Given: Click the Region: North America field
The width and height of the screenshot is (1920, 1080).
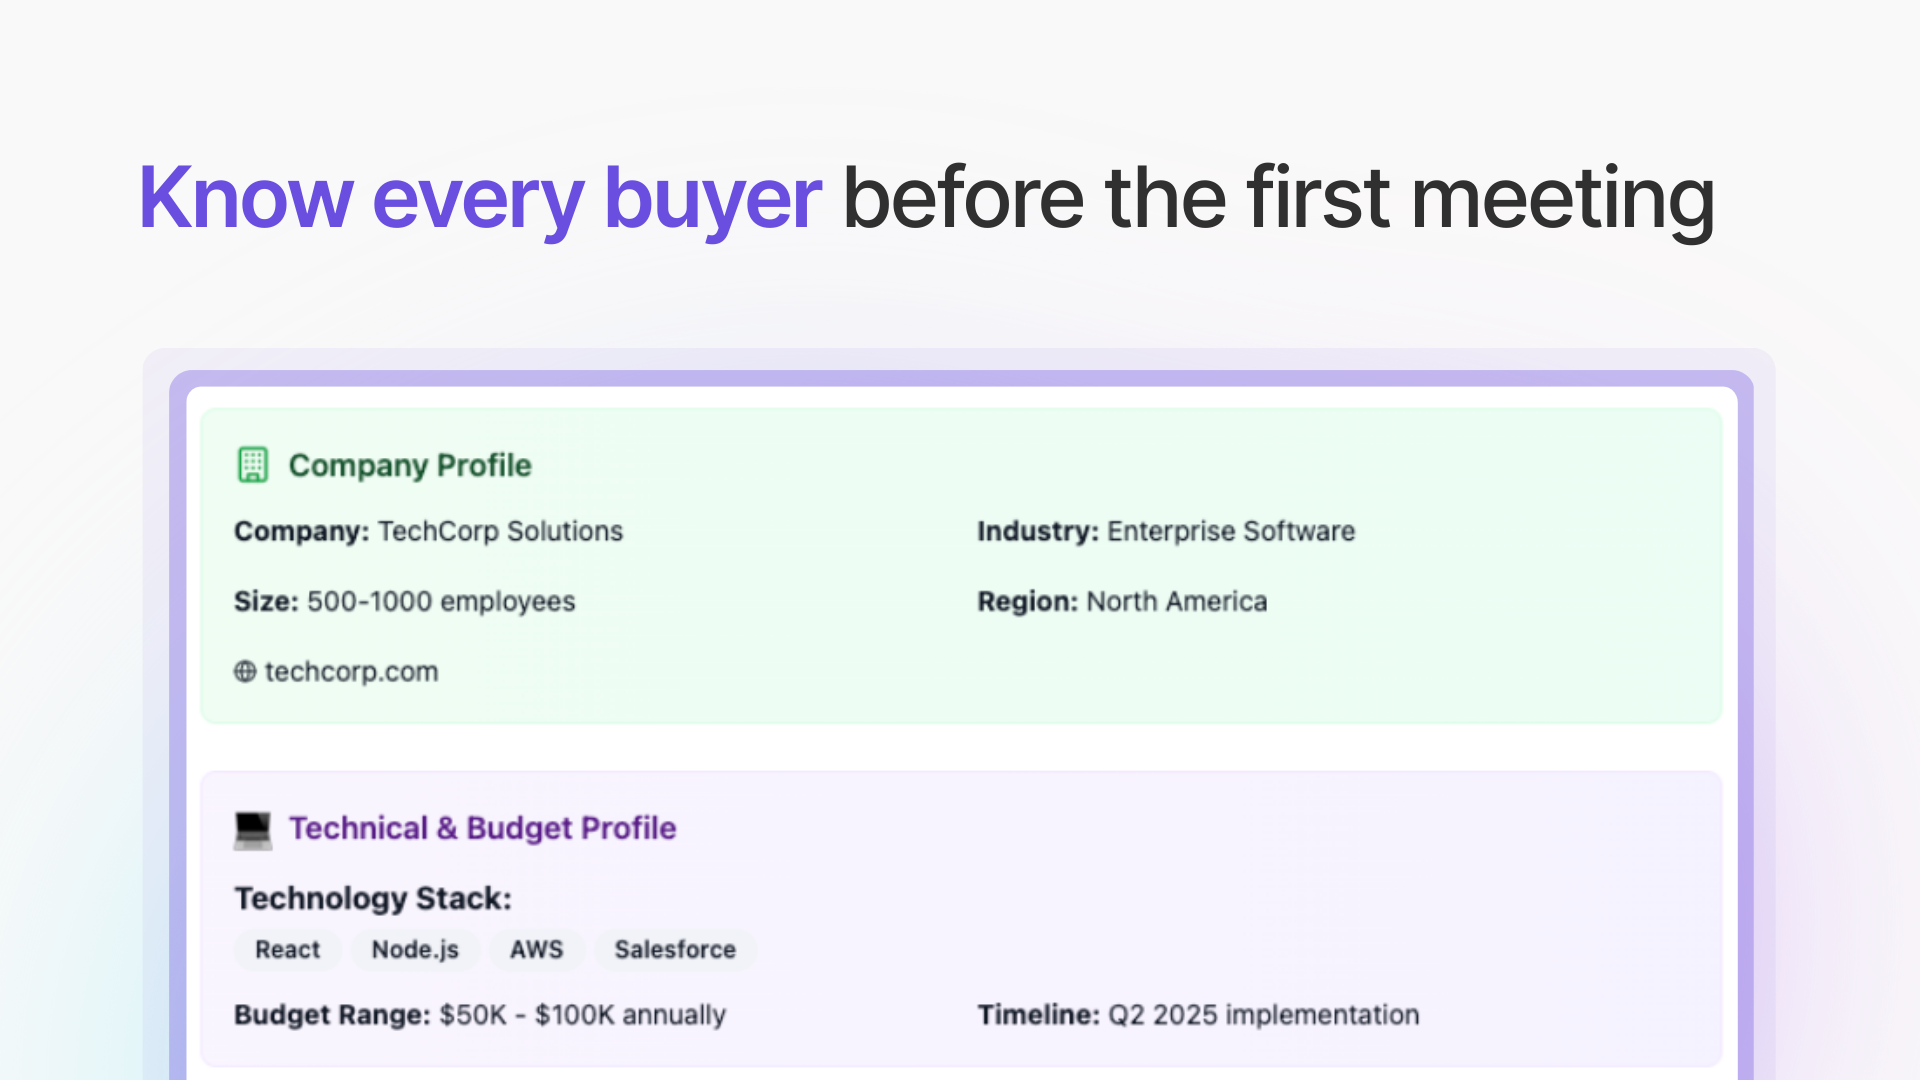Looking at the screenshot, I should click(1122, 601).
